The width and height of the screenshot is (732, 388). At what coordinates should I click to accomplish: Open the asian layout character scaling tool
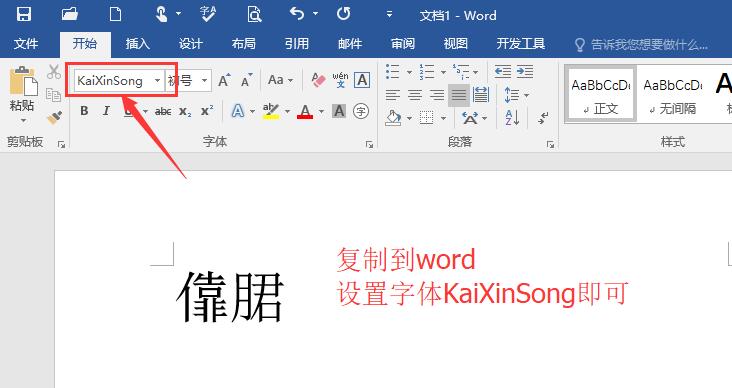click(x=470, y=118)
